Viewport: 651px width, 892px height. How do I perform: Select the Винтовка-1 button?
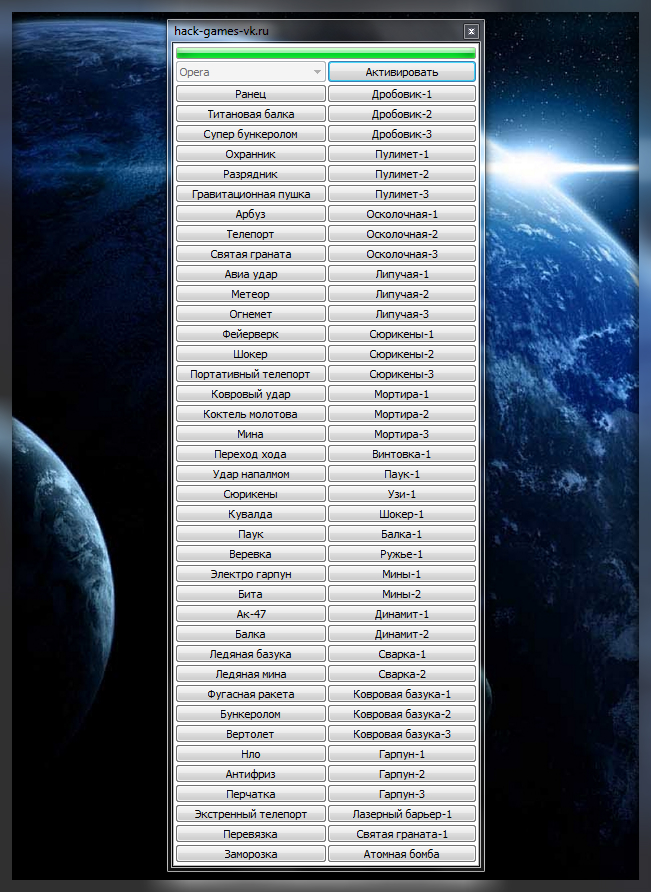click(401, 454)
